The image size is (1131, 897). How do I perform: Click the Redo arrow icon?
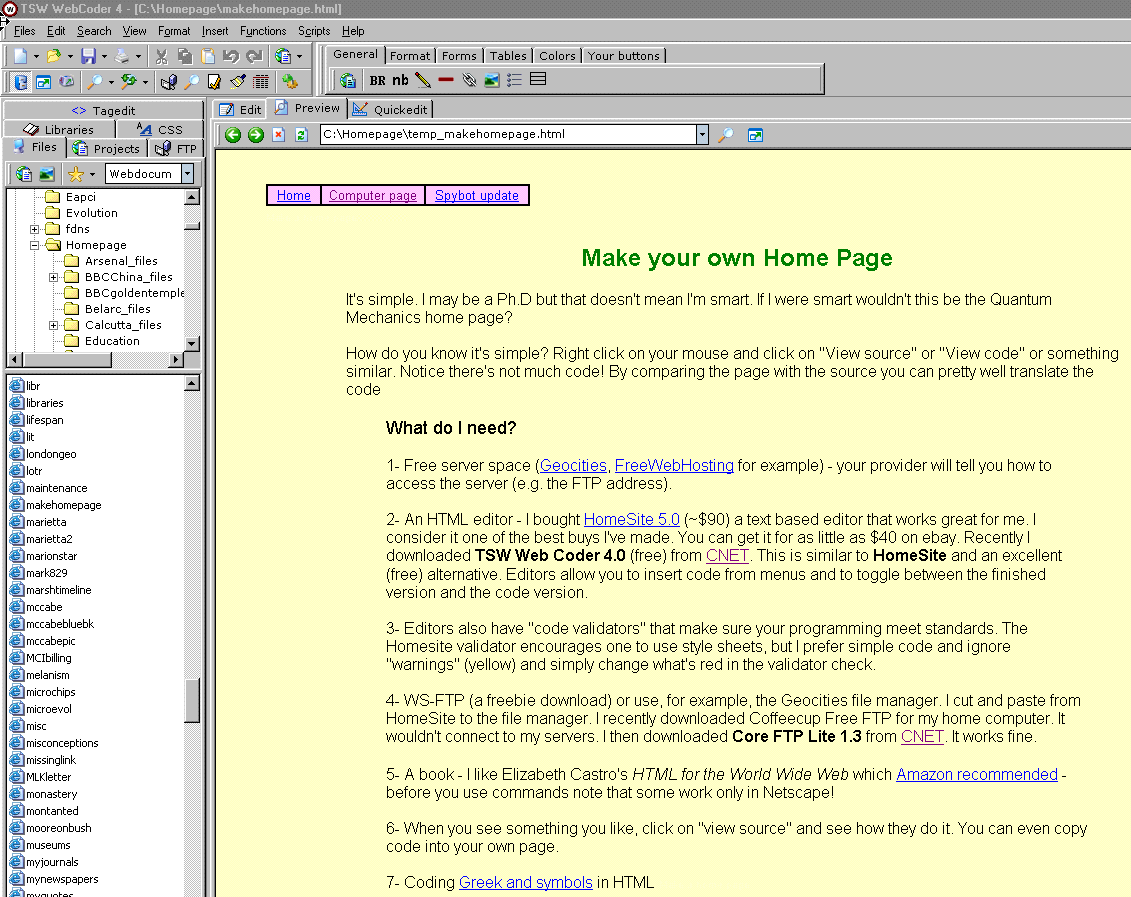coord(255,56)
